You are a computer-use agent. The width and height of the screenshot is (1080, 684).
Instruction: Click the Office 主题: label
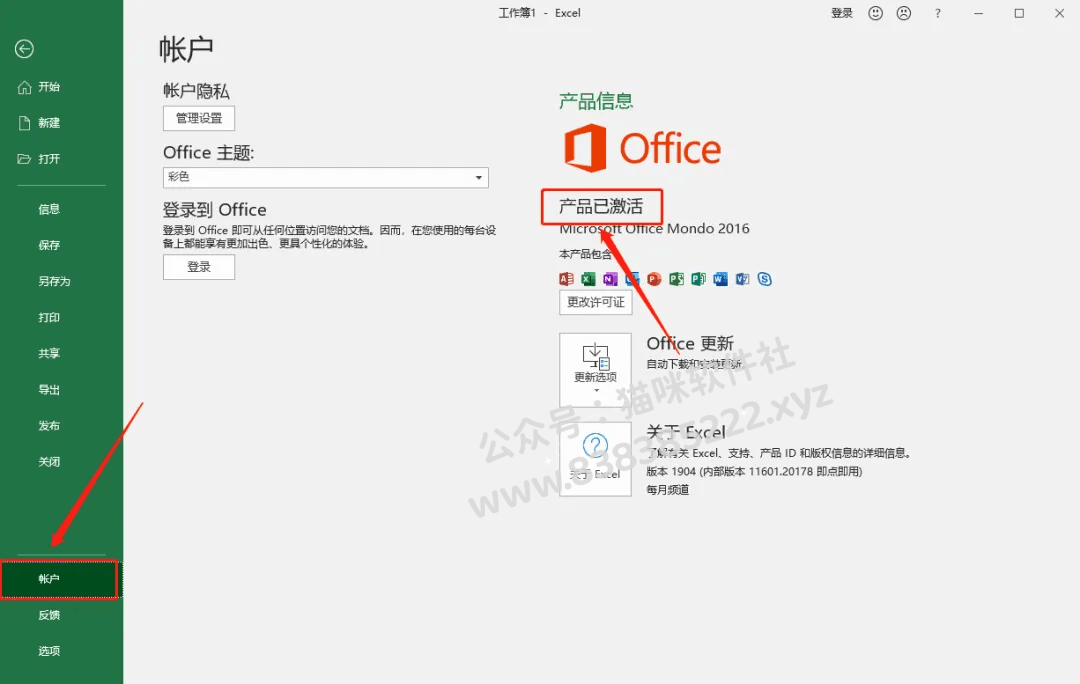point(209,152)
